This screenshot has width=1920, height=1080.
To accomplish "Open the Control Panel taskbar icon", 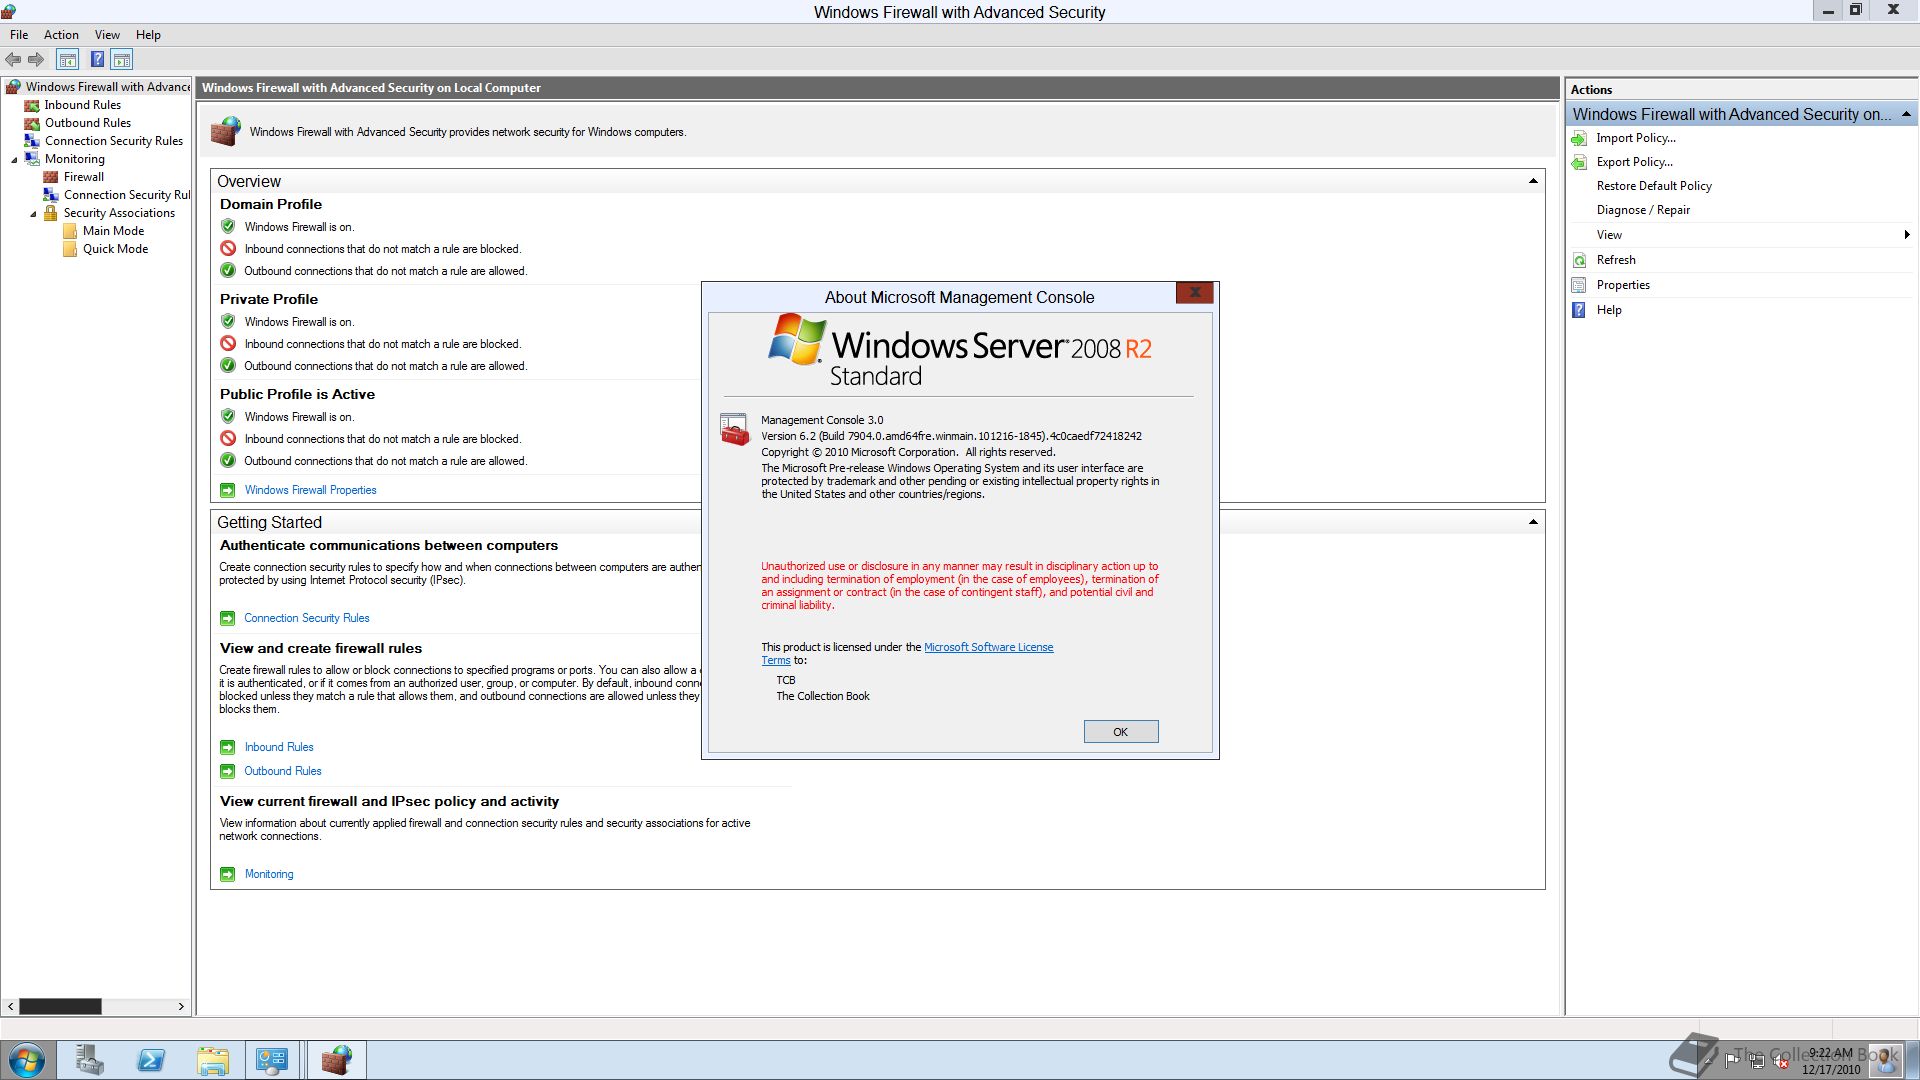I will pos(272,1060).
